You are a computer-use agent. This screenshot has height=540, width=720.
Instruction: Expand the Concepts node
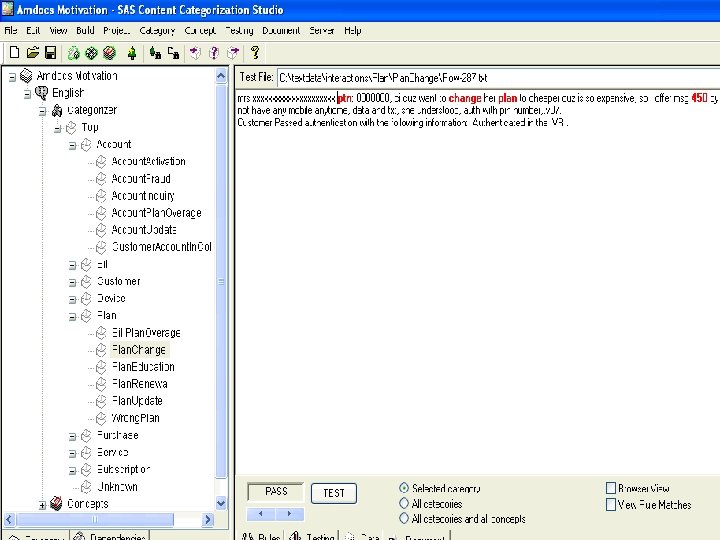42,505
